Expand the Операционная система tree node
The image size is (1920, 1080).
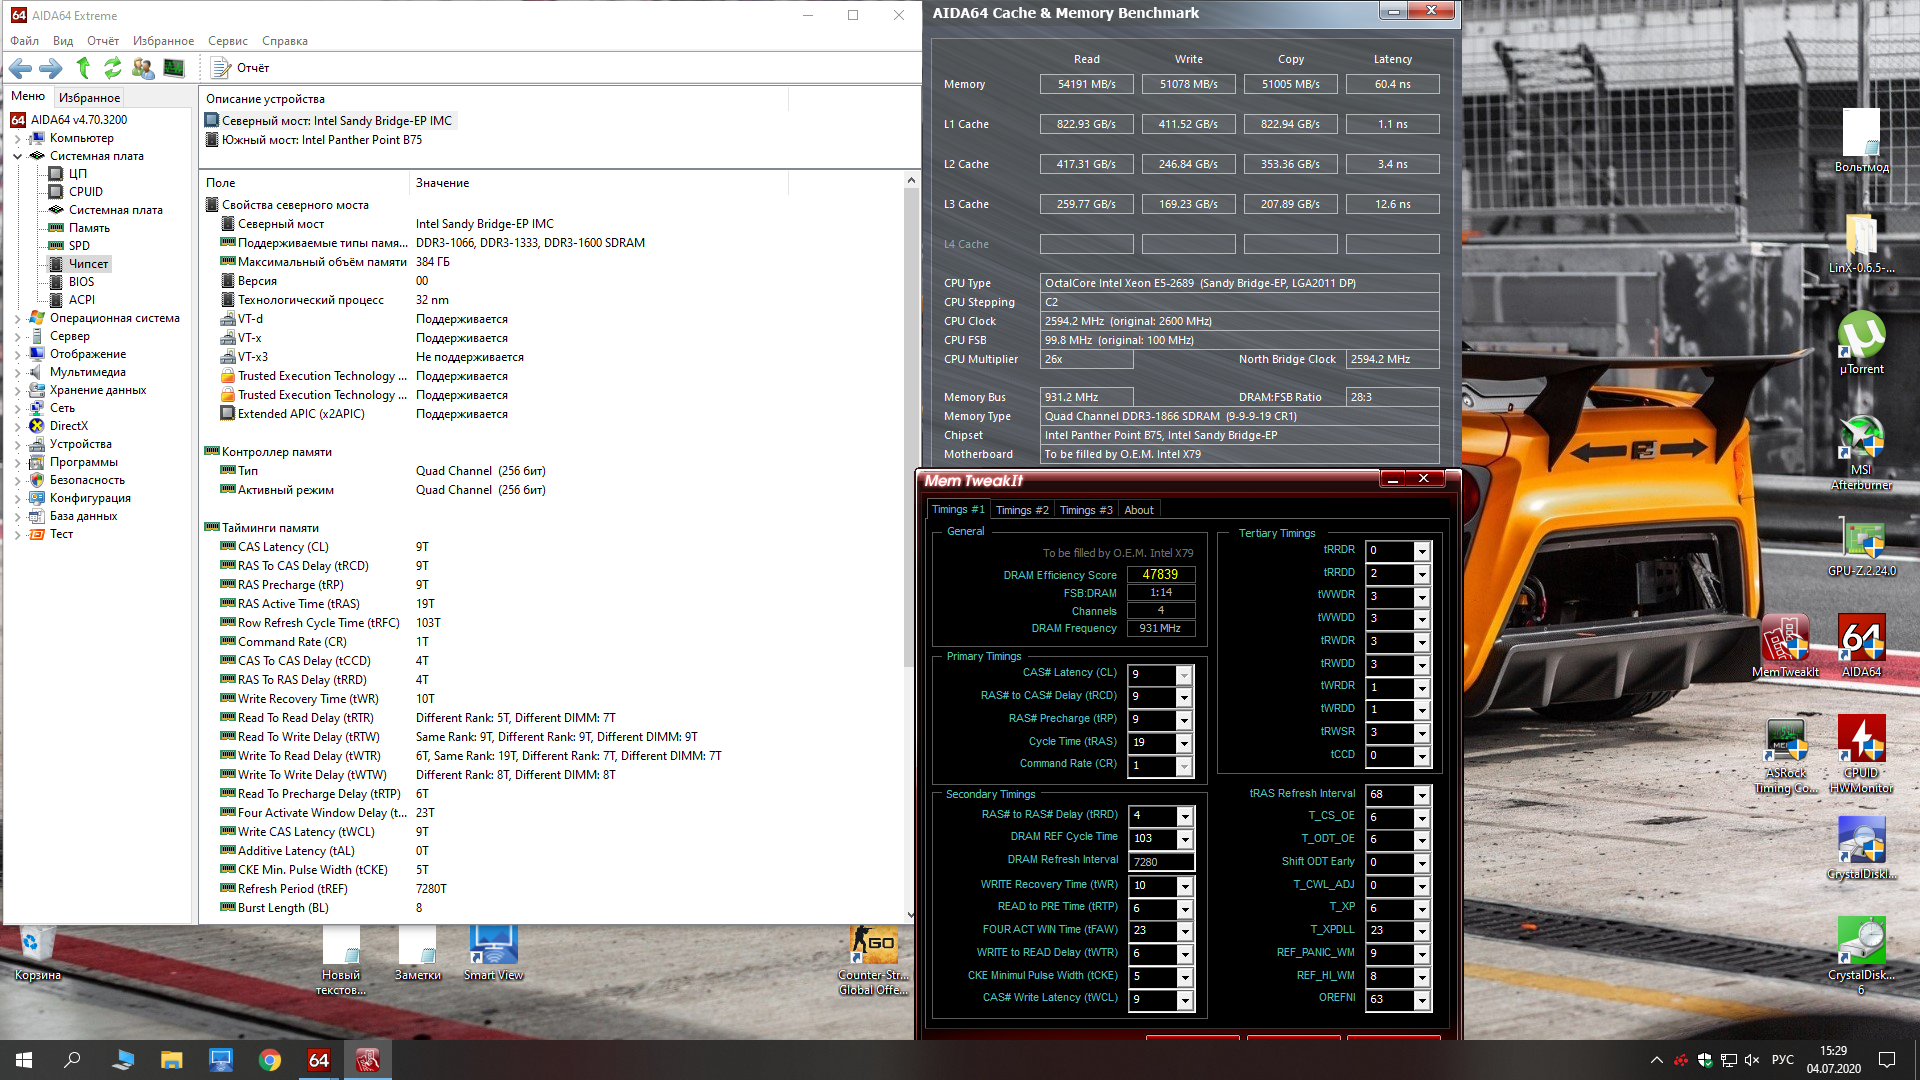tap(17, 318)
